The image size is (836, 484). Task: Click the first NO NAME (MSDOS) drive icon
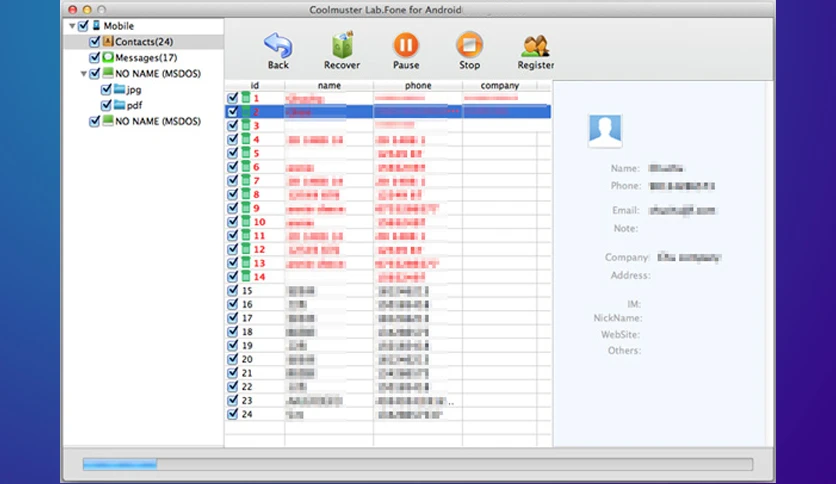(x=108, y=73)
